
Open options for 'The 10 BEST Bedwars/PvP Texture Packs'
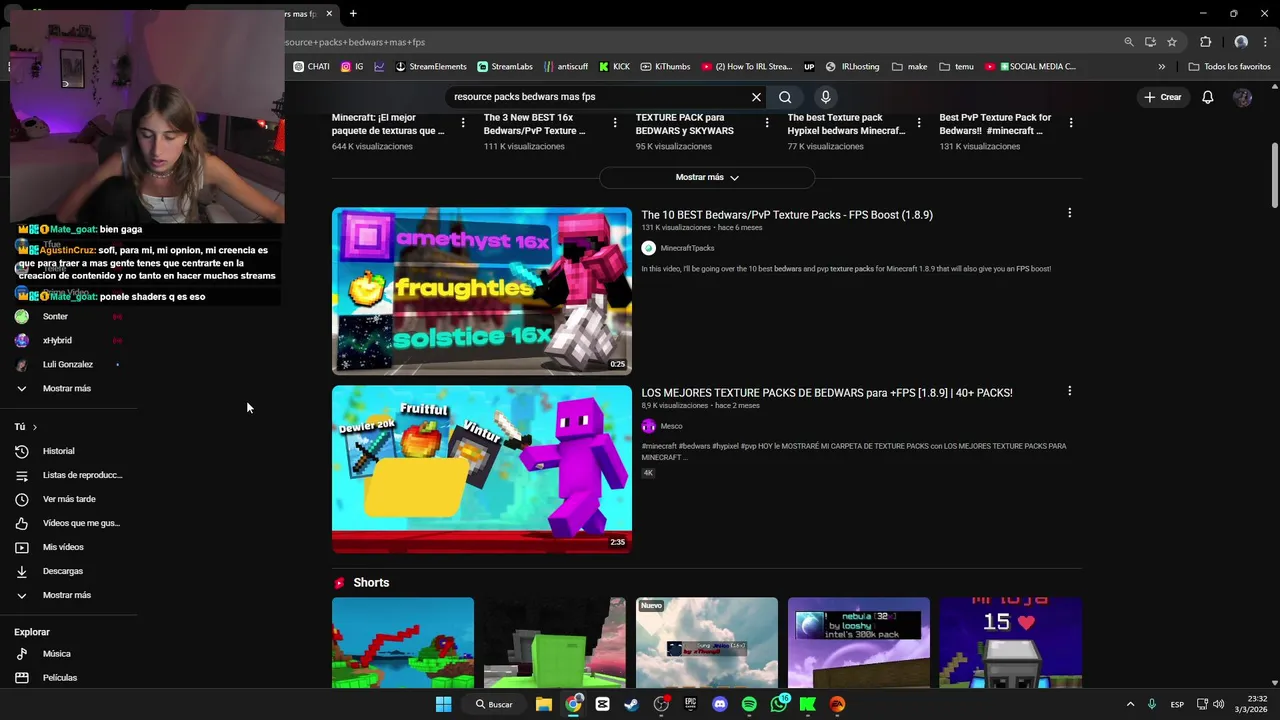[1069, 213]
